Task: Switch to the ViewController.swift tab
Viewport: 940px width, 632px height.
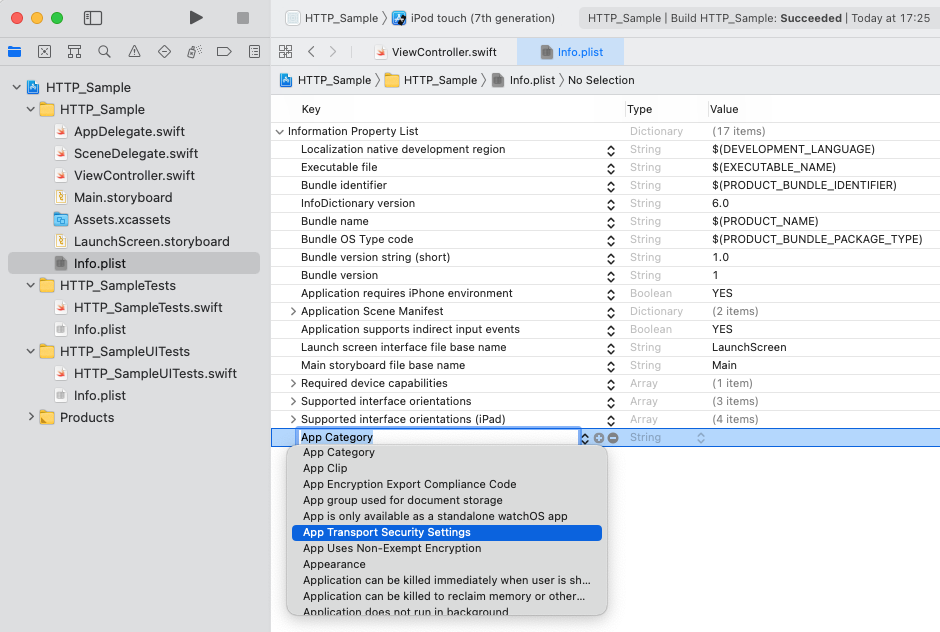Action: 436,52
